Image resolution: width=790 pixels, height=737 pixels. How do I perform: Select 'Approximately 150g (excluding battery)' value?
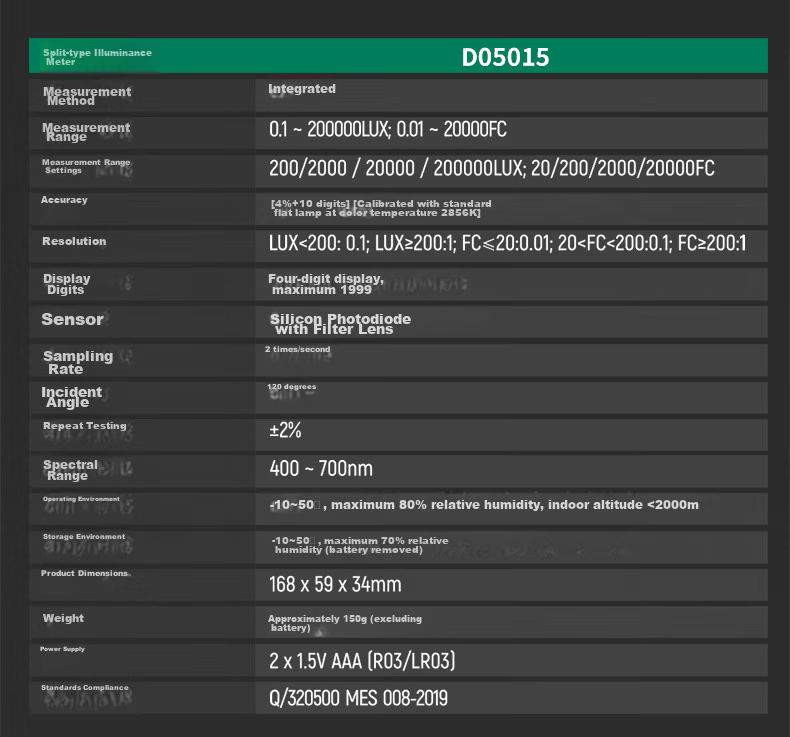pos(345,623)
